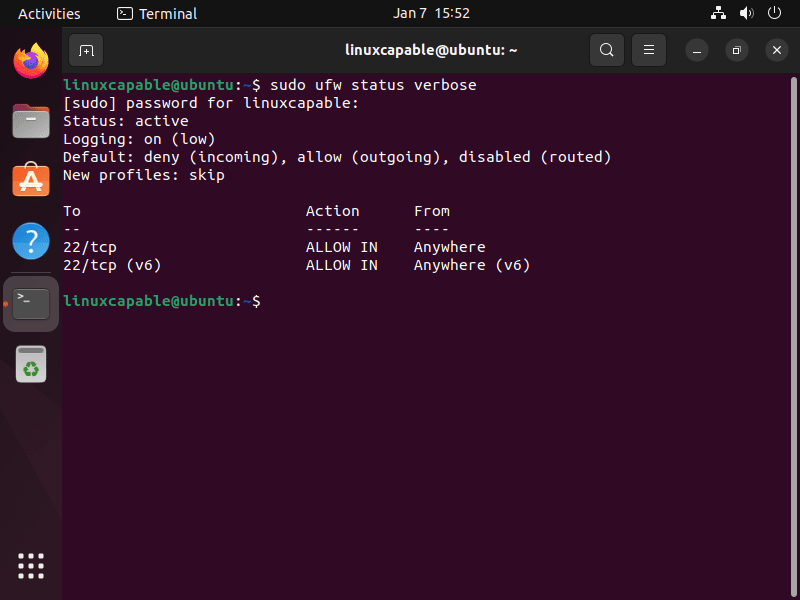Show all applications using the grid icon

pos(30,566)
